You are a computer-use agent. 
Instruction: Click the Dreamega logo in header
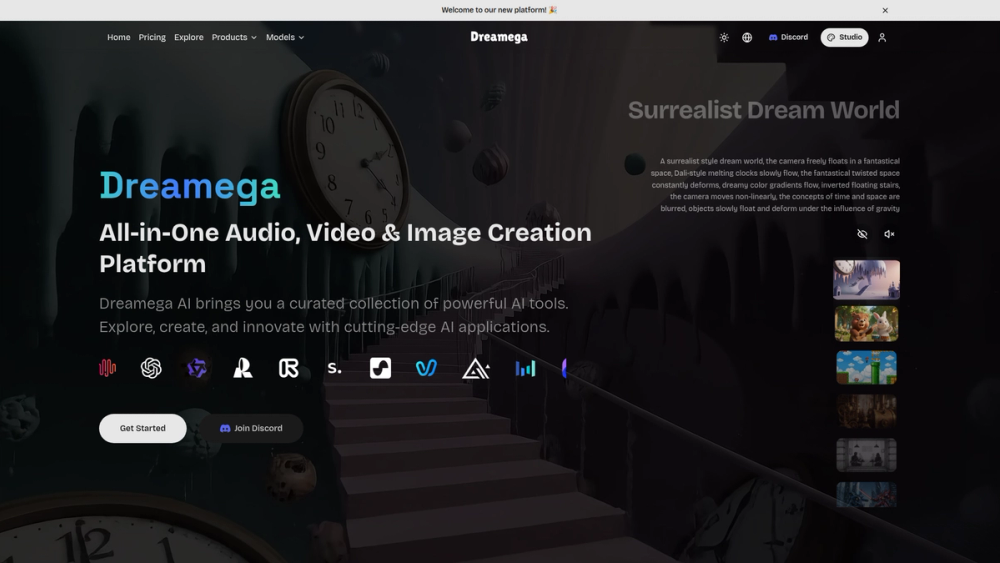[x=499, y=37]
